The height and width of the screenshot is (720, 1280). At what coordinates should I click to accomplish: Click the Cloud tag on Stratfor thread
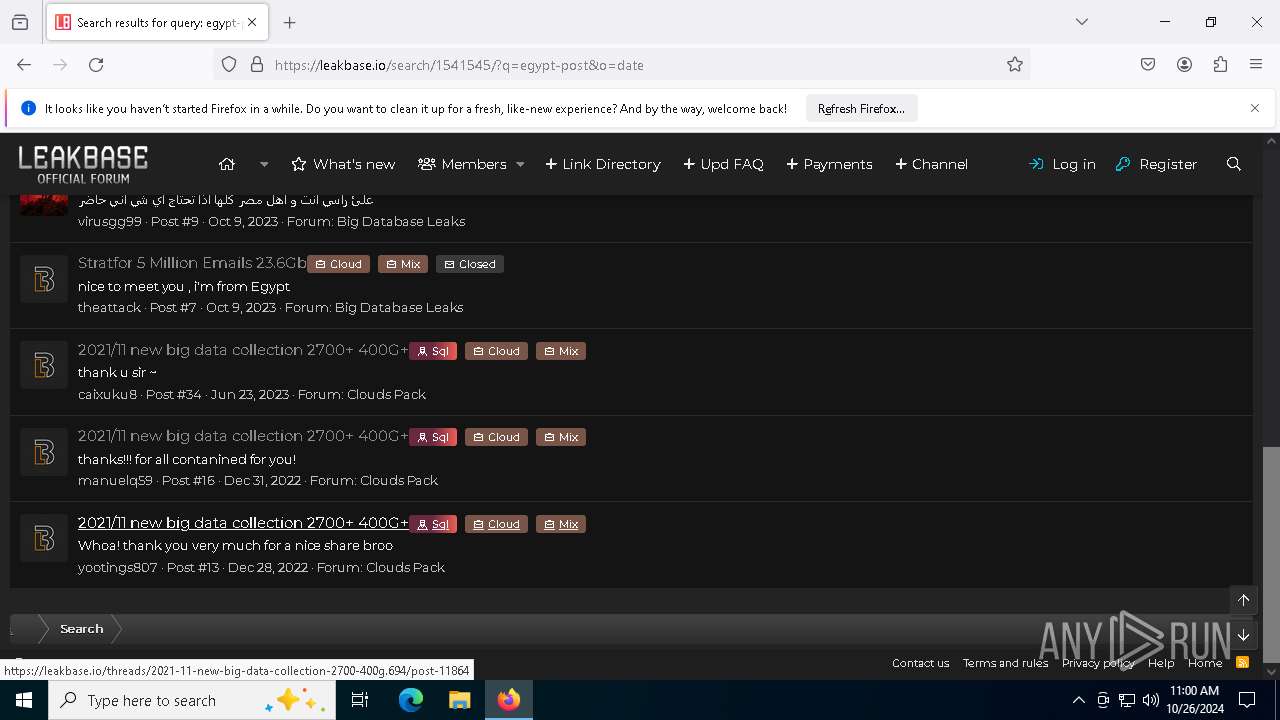point(338,264)
